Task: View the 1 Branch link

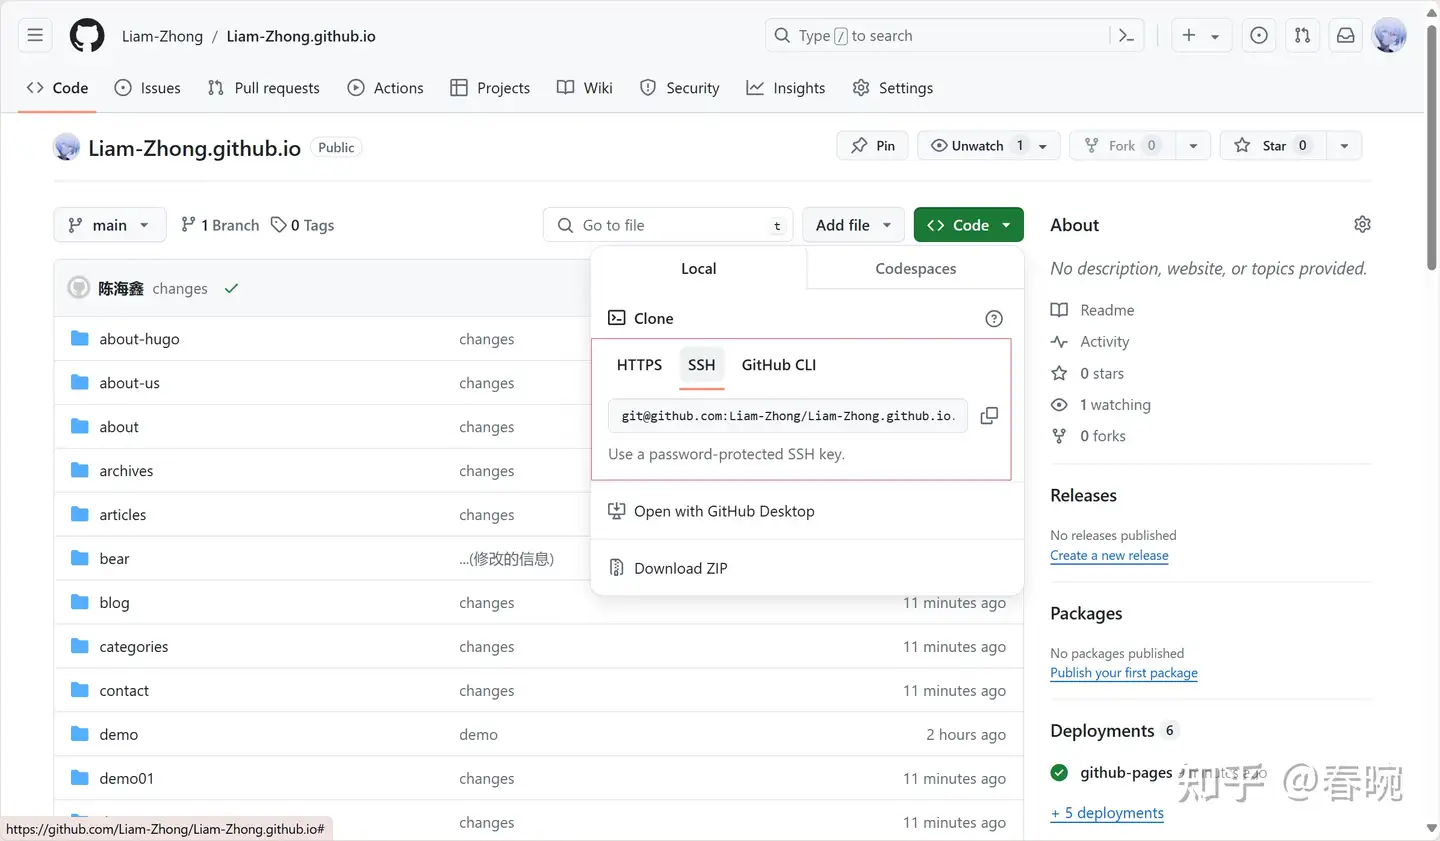Action: point(220,225)
